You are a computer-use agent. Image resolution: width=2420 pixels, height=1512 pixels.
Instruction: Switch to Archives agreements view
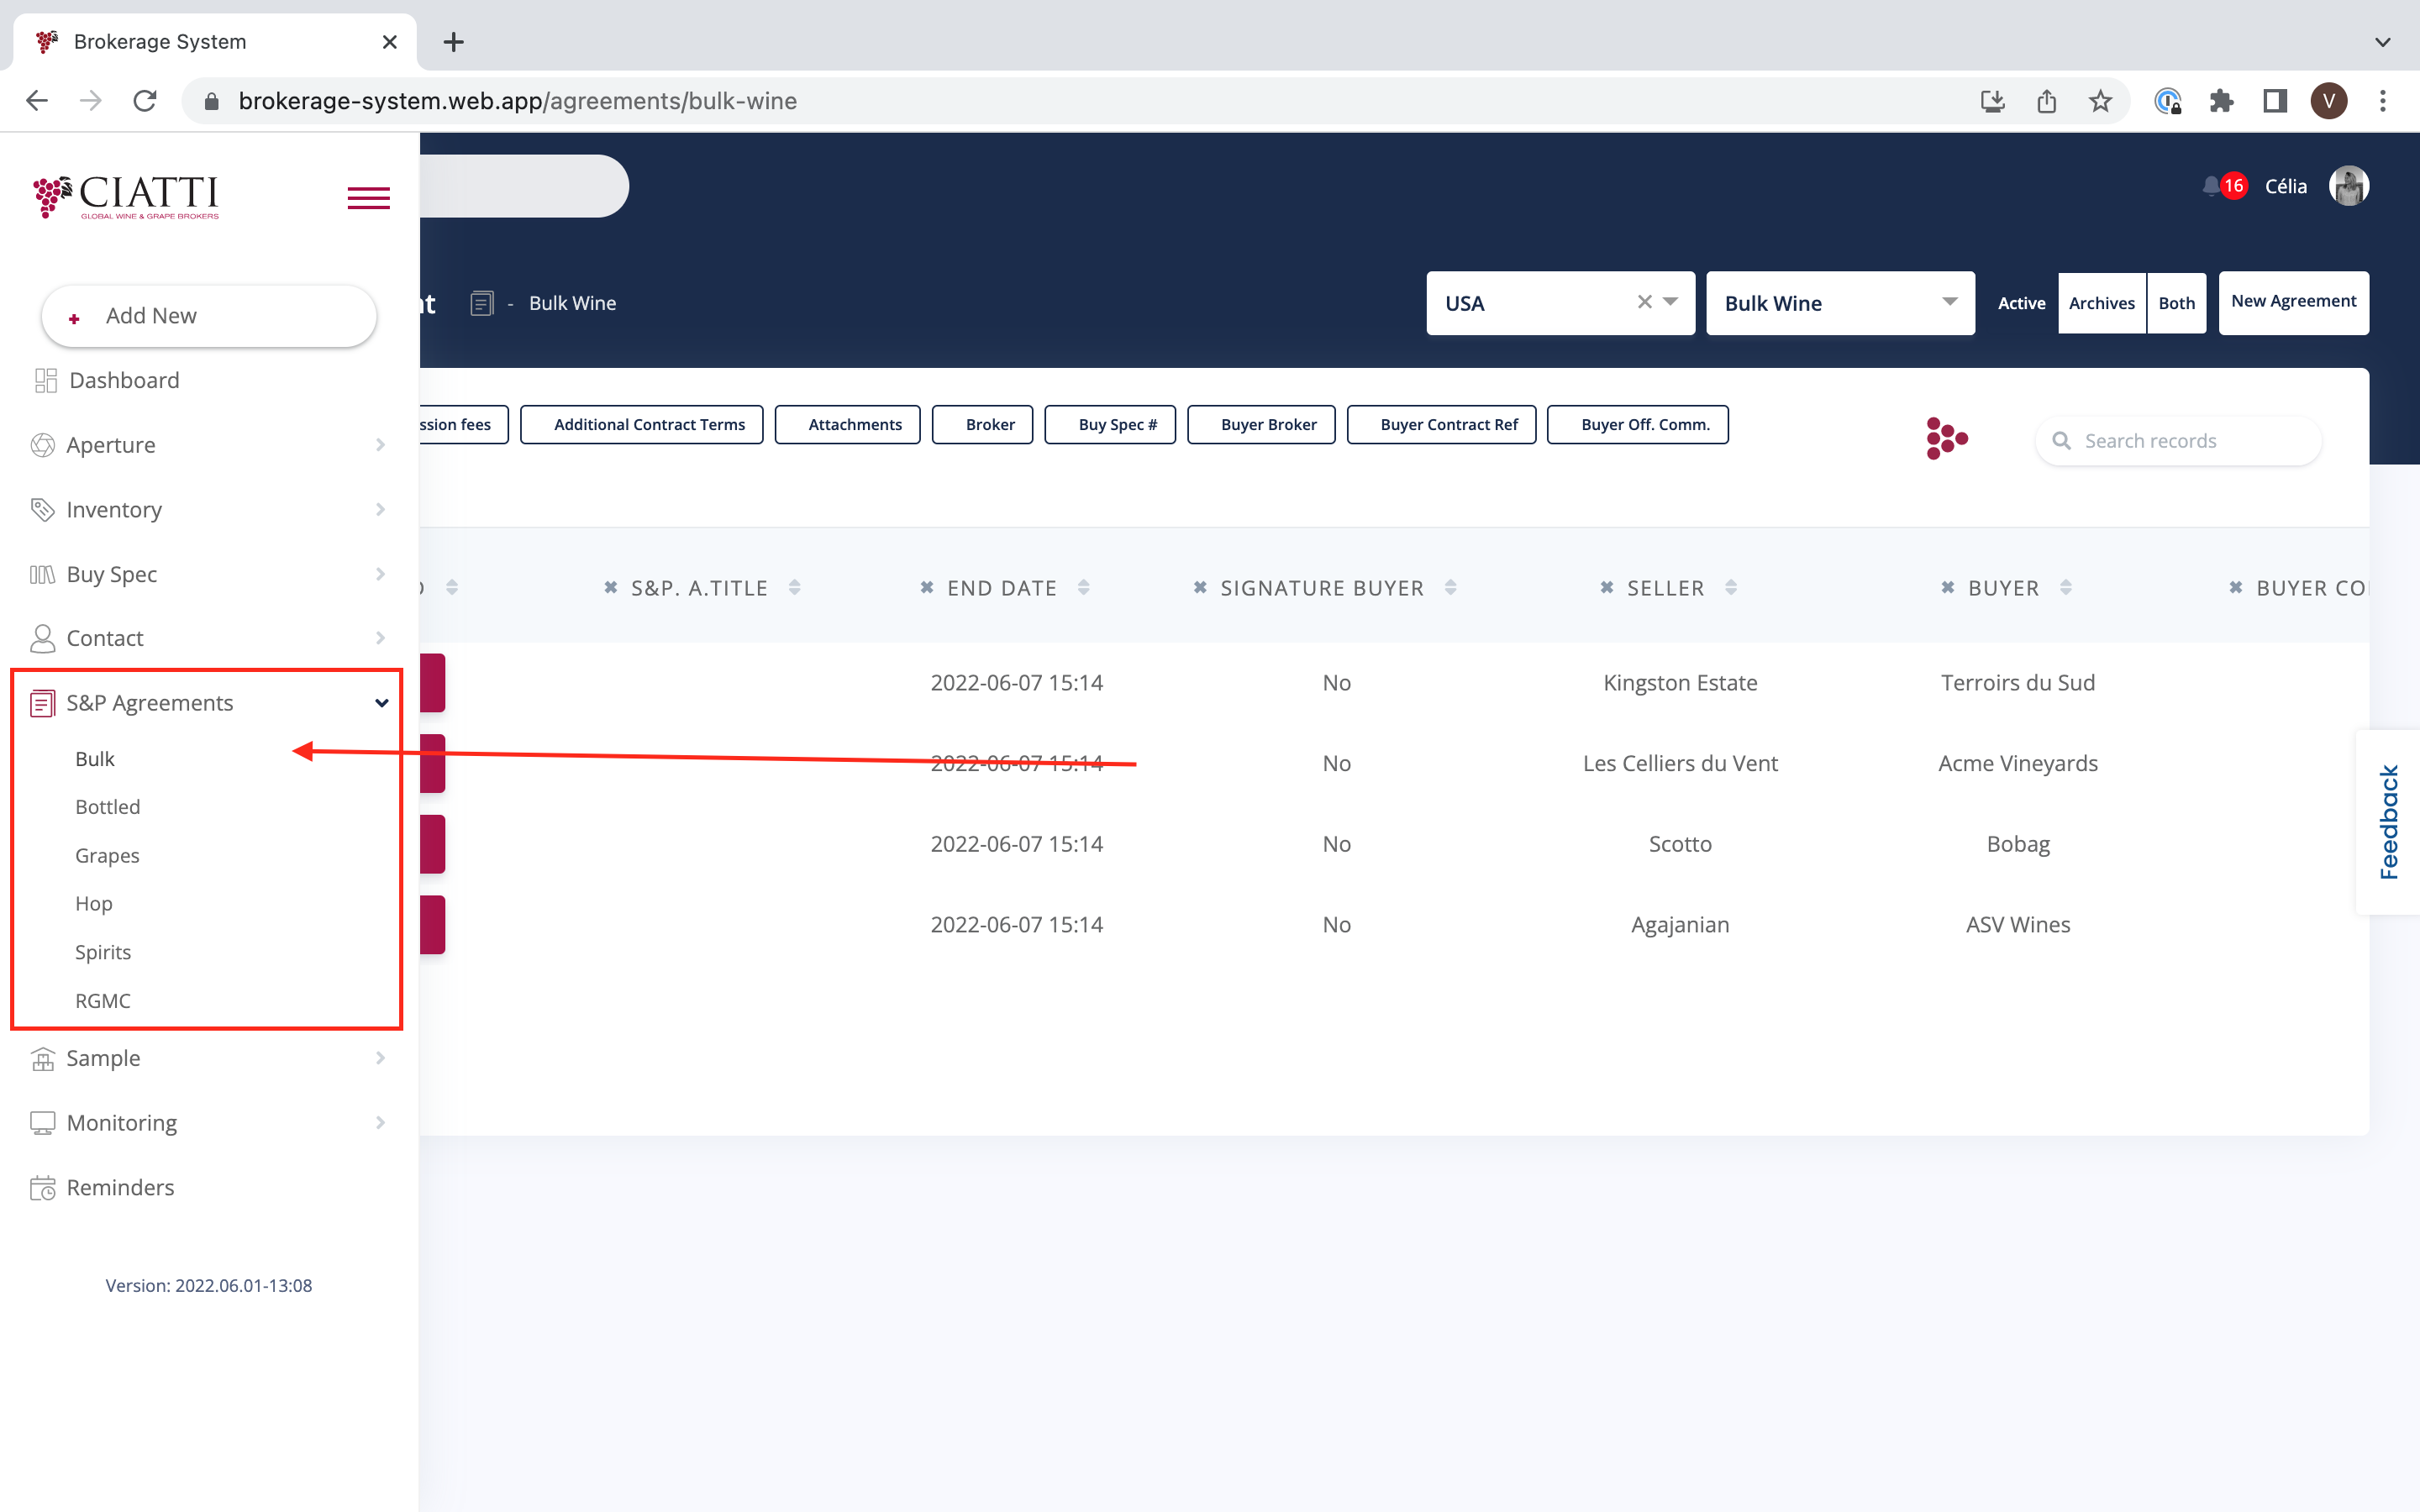pyautogui.click(x=2101, y=303)
